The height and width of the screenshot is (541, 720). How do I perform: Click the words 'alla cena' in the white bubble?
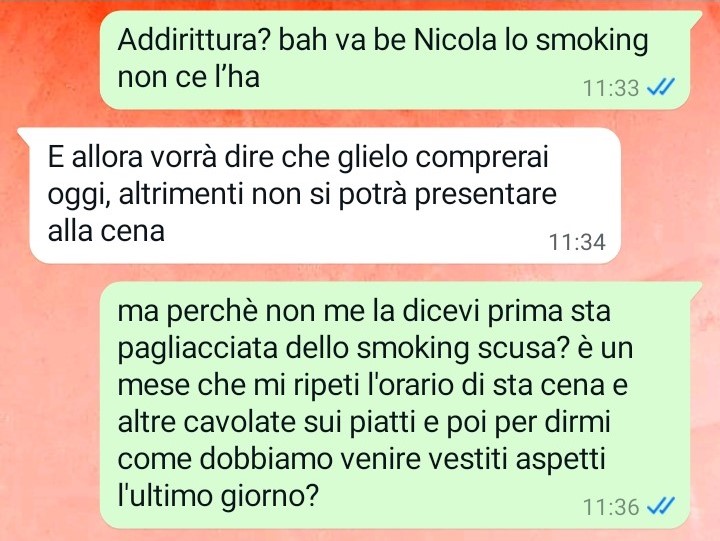106,230
